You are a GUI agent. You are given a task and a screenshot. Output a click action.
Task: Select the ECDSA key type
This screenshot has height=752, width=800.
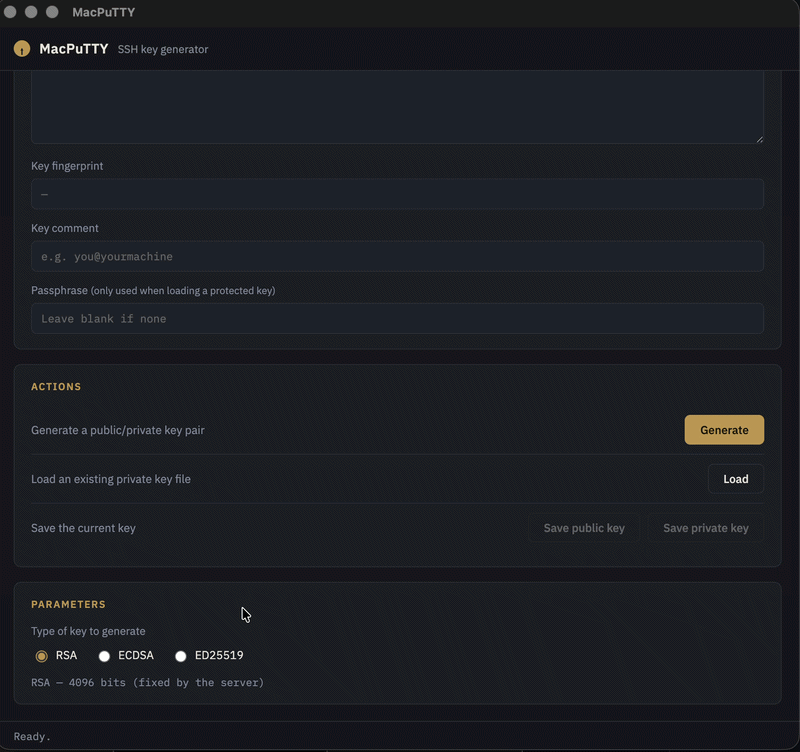click(x=104, y=656)
